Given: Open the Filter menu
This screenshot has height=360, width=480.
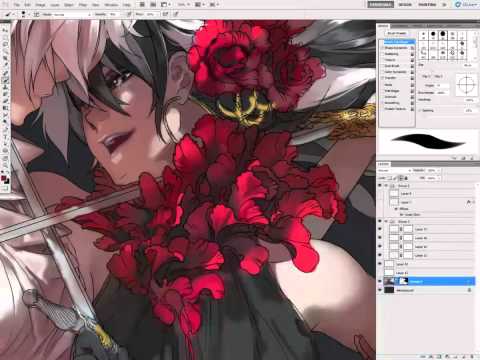Looking at the screenshot, I should coord(83,5).
